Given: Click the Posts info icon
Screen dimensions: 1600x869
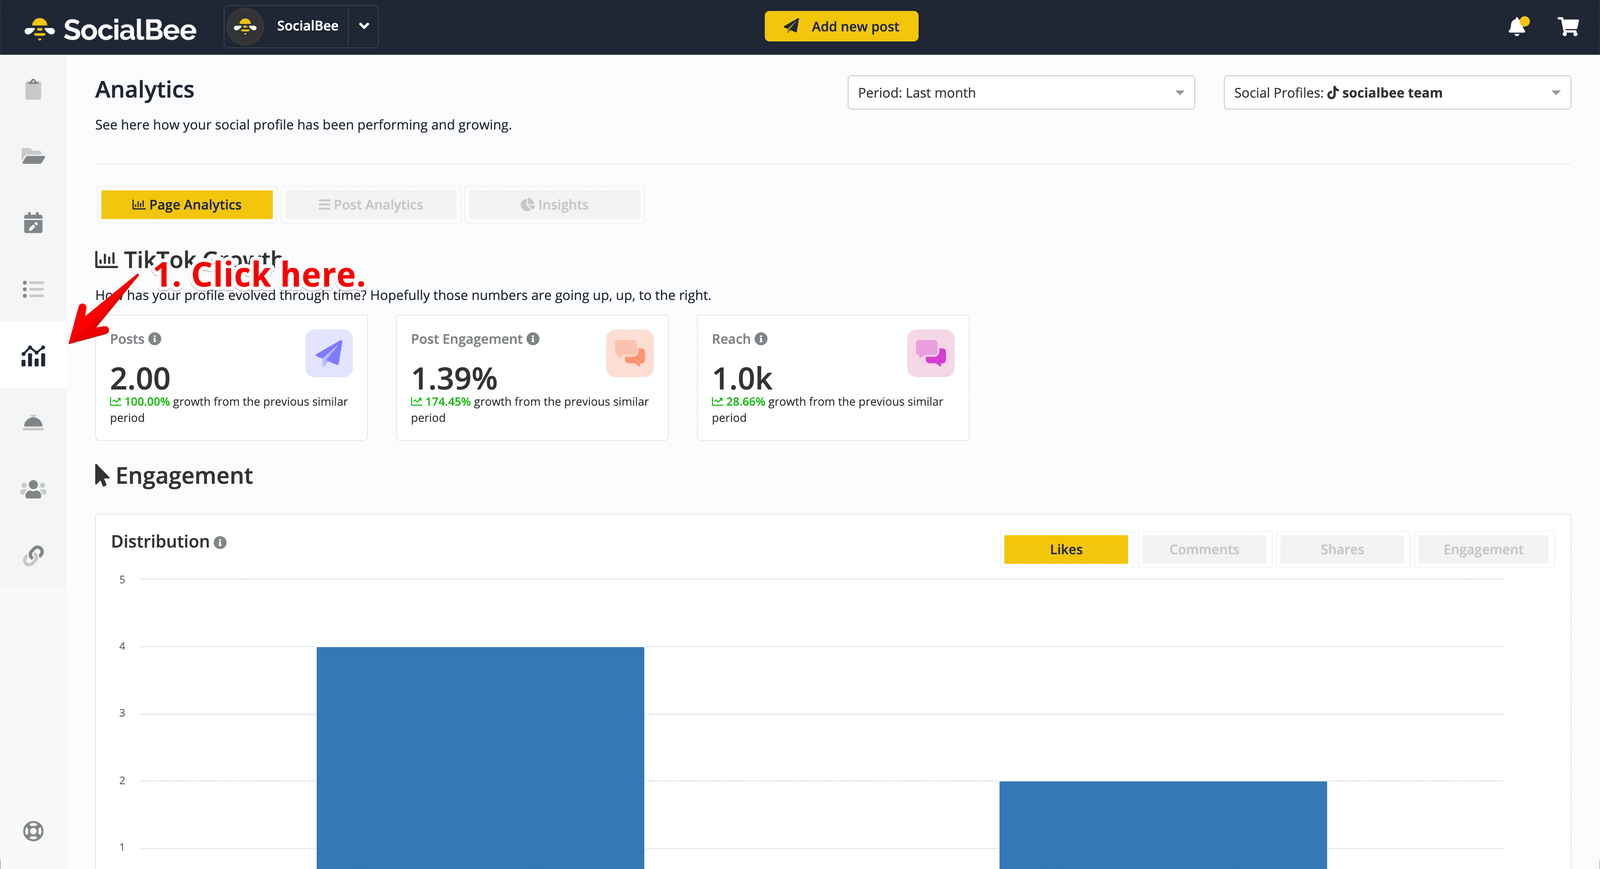Looking at the screenshot, I should (155, 339).
